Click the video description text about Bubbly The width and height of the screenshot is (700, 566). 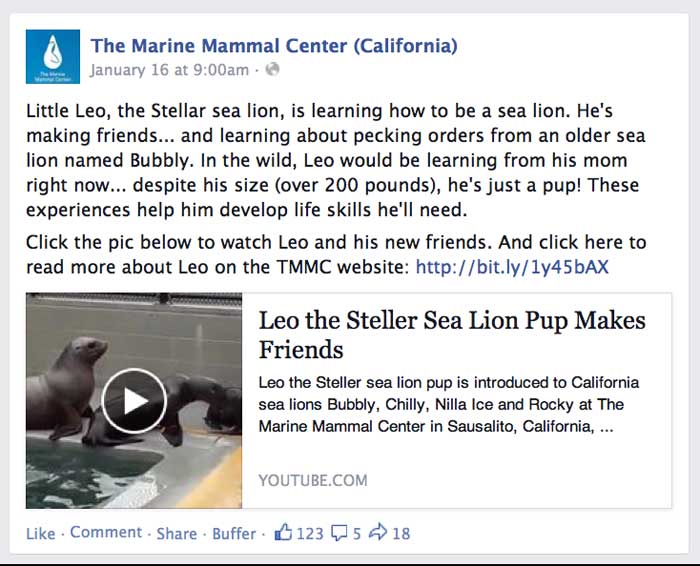point(449,404)
